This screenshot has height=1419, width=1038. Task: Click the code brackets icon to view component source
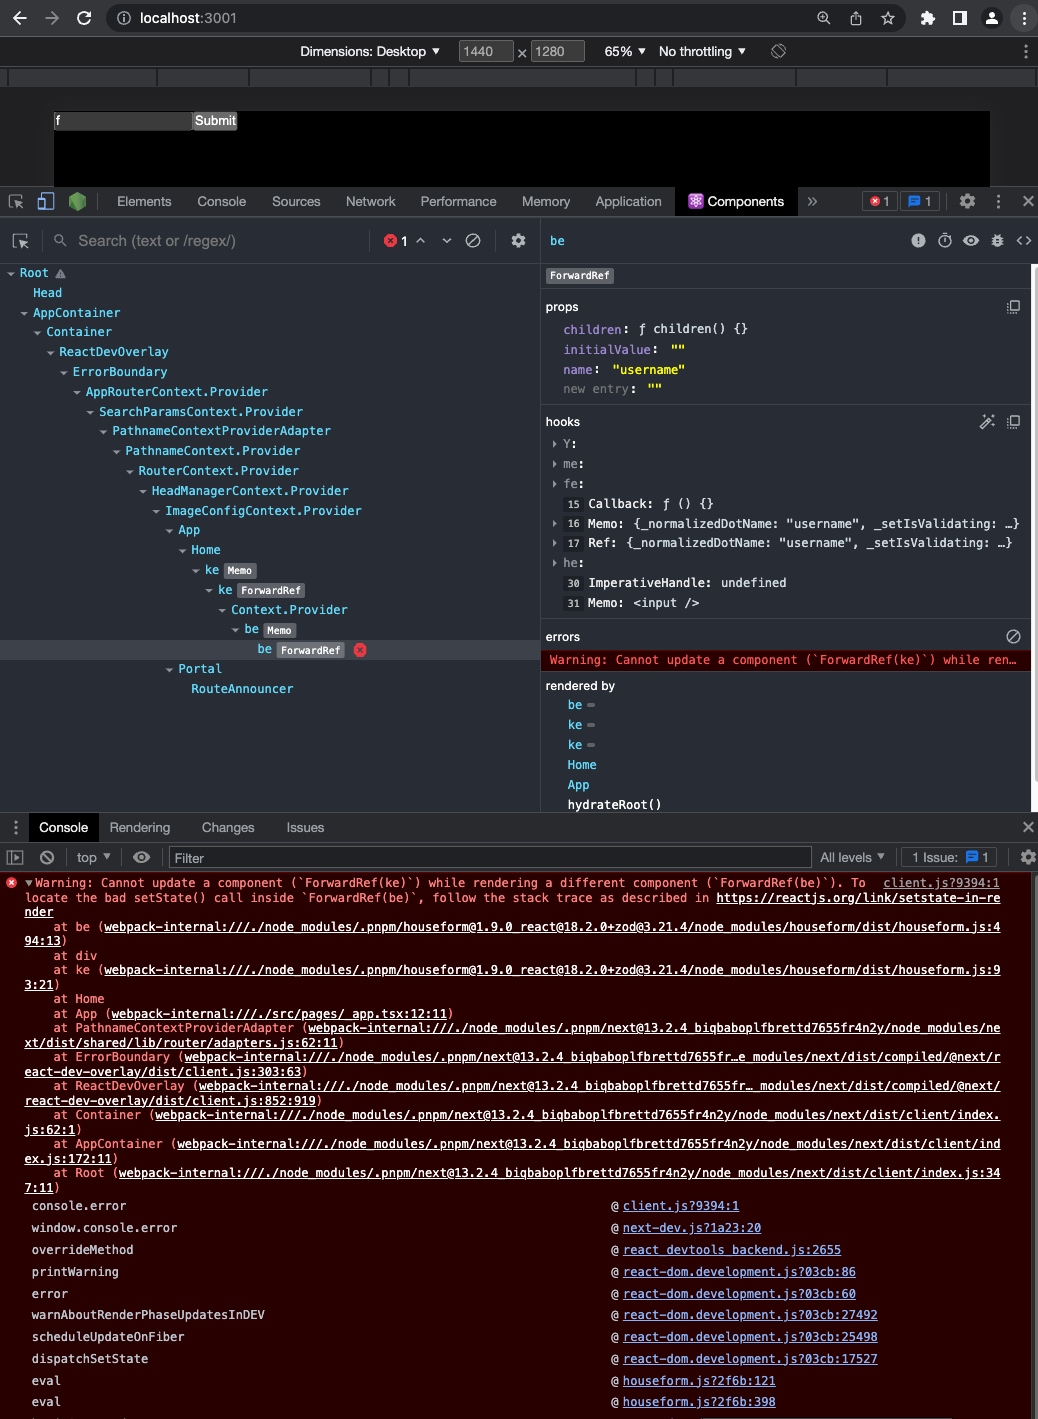pyautogui.click(x=1023, y=240)
